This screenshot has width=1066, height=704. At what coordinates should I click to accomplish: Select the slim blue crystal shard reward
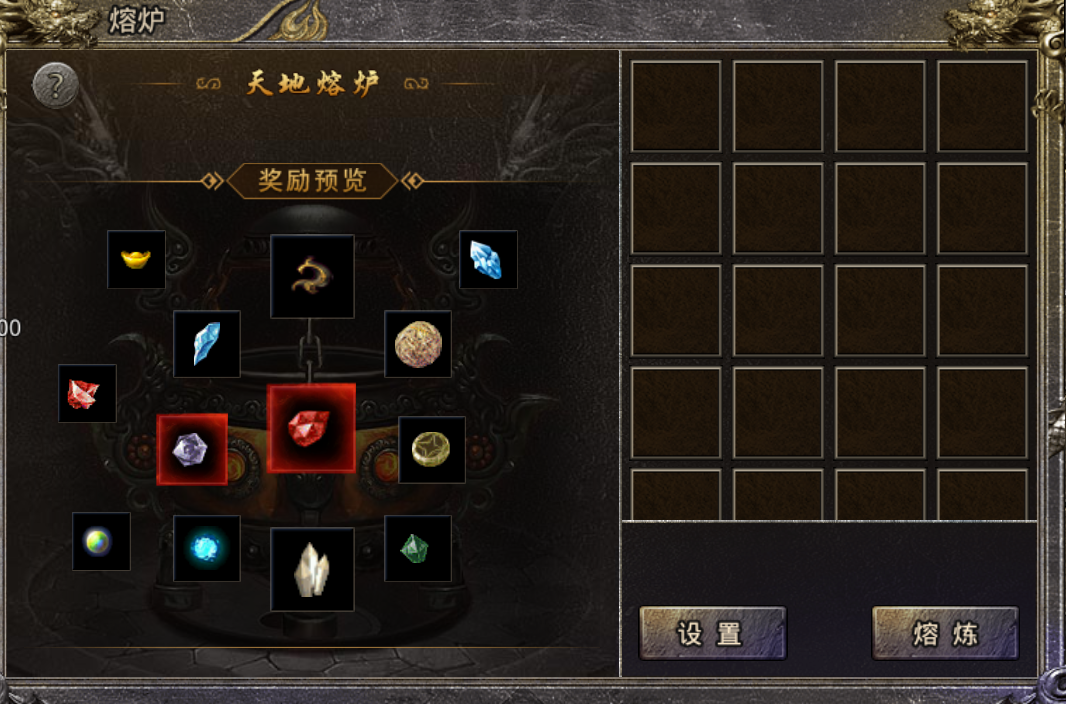coord(207,344)
